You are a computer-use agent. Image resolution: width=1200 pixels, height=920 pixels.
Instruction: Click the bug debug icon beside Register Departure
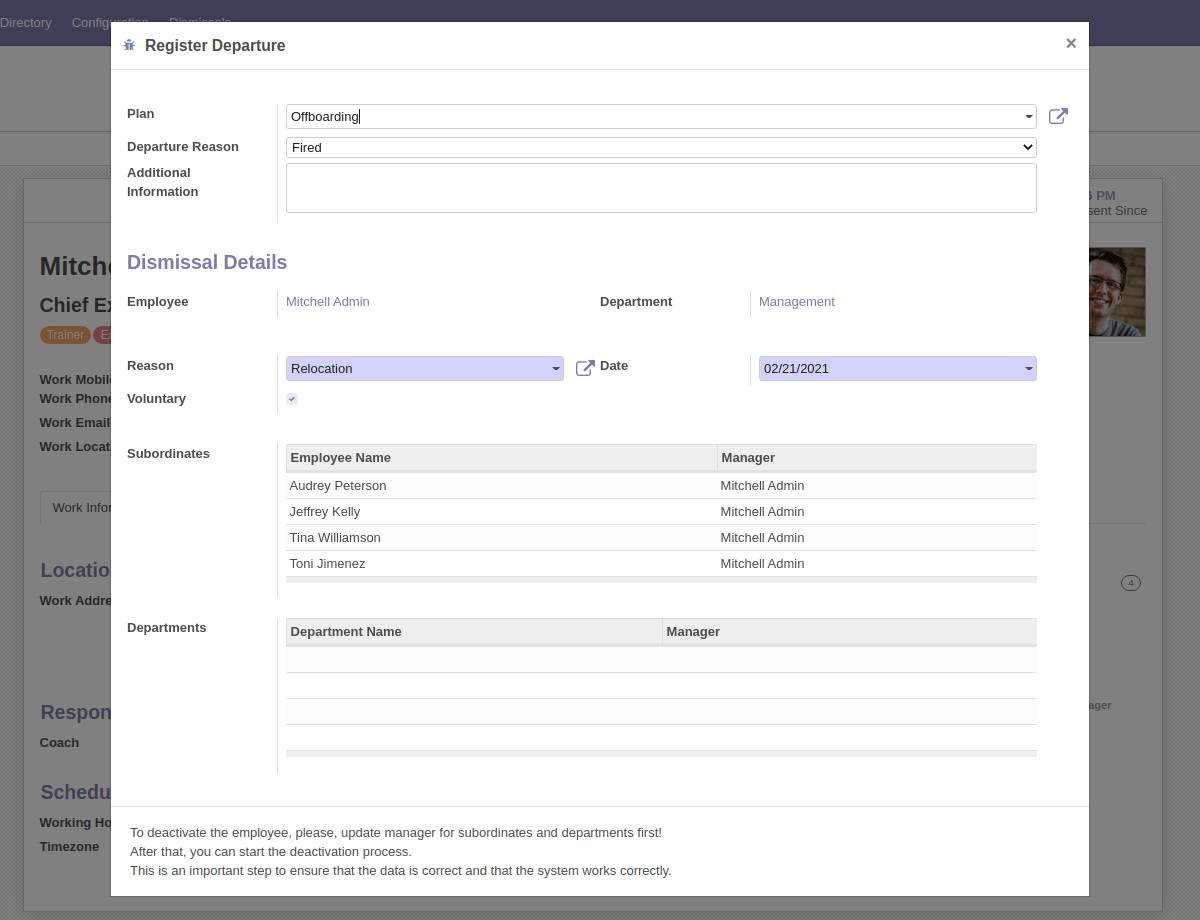pos(129,45)
